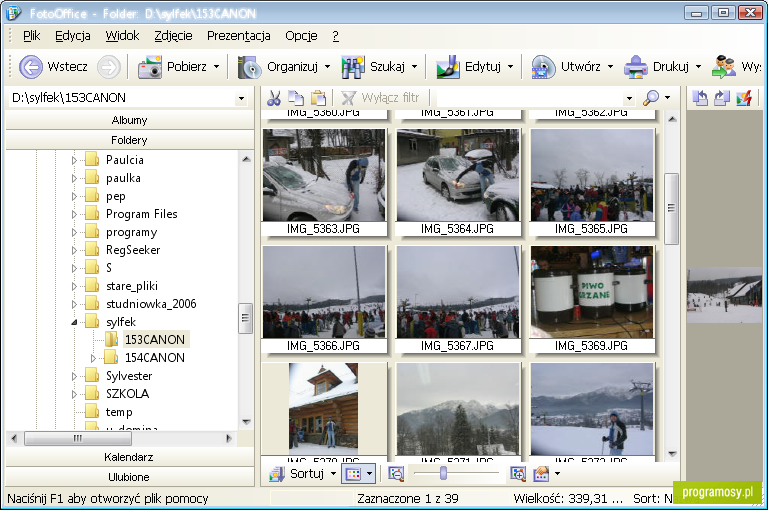Click the Wyłącz filtr funnel icon
This screenshot has width=768, height=510.
(x=348, y=98)
